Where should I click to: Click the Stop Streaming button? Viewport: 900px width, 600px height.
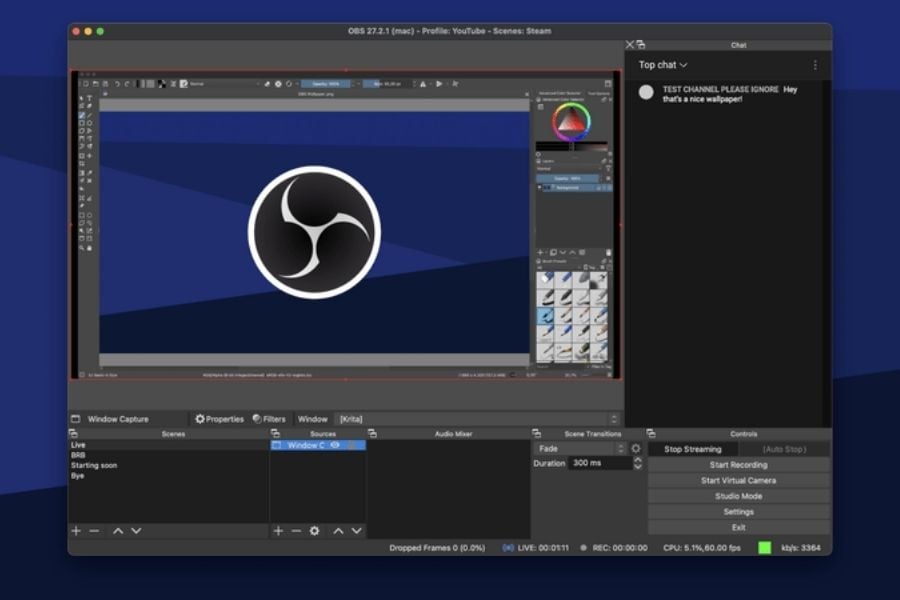692,449
